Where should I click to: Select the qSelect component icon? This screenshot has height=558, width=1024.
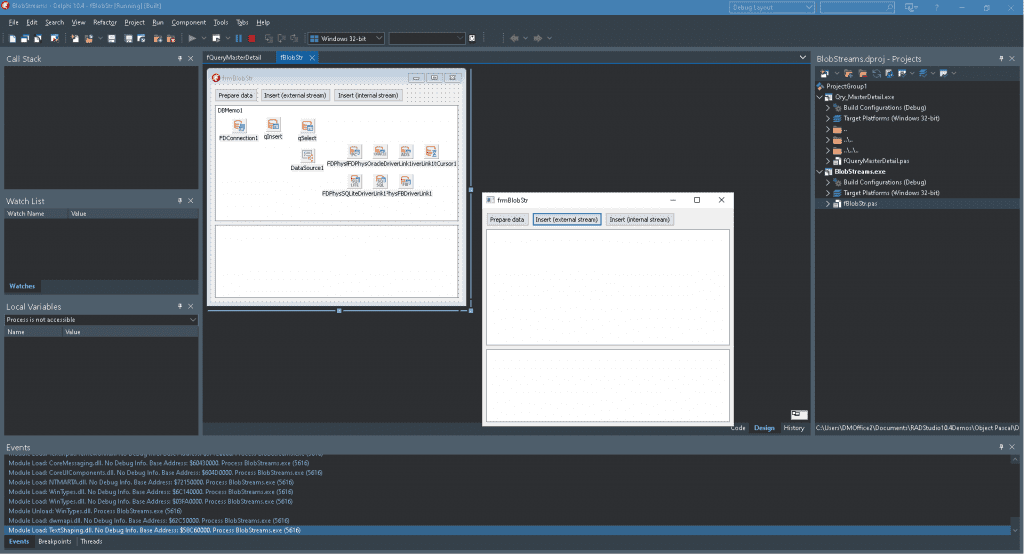[307, 126]
